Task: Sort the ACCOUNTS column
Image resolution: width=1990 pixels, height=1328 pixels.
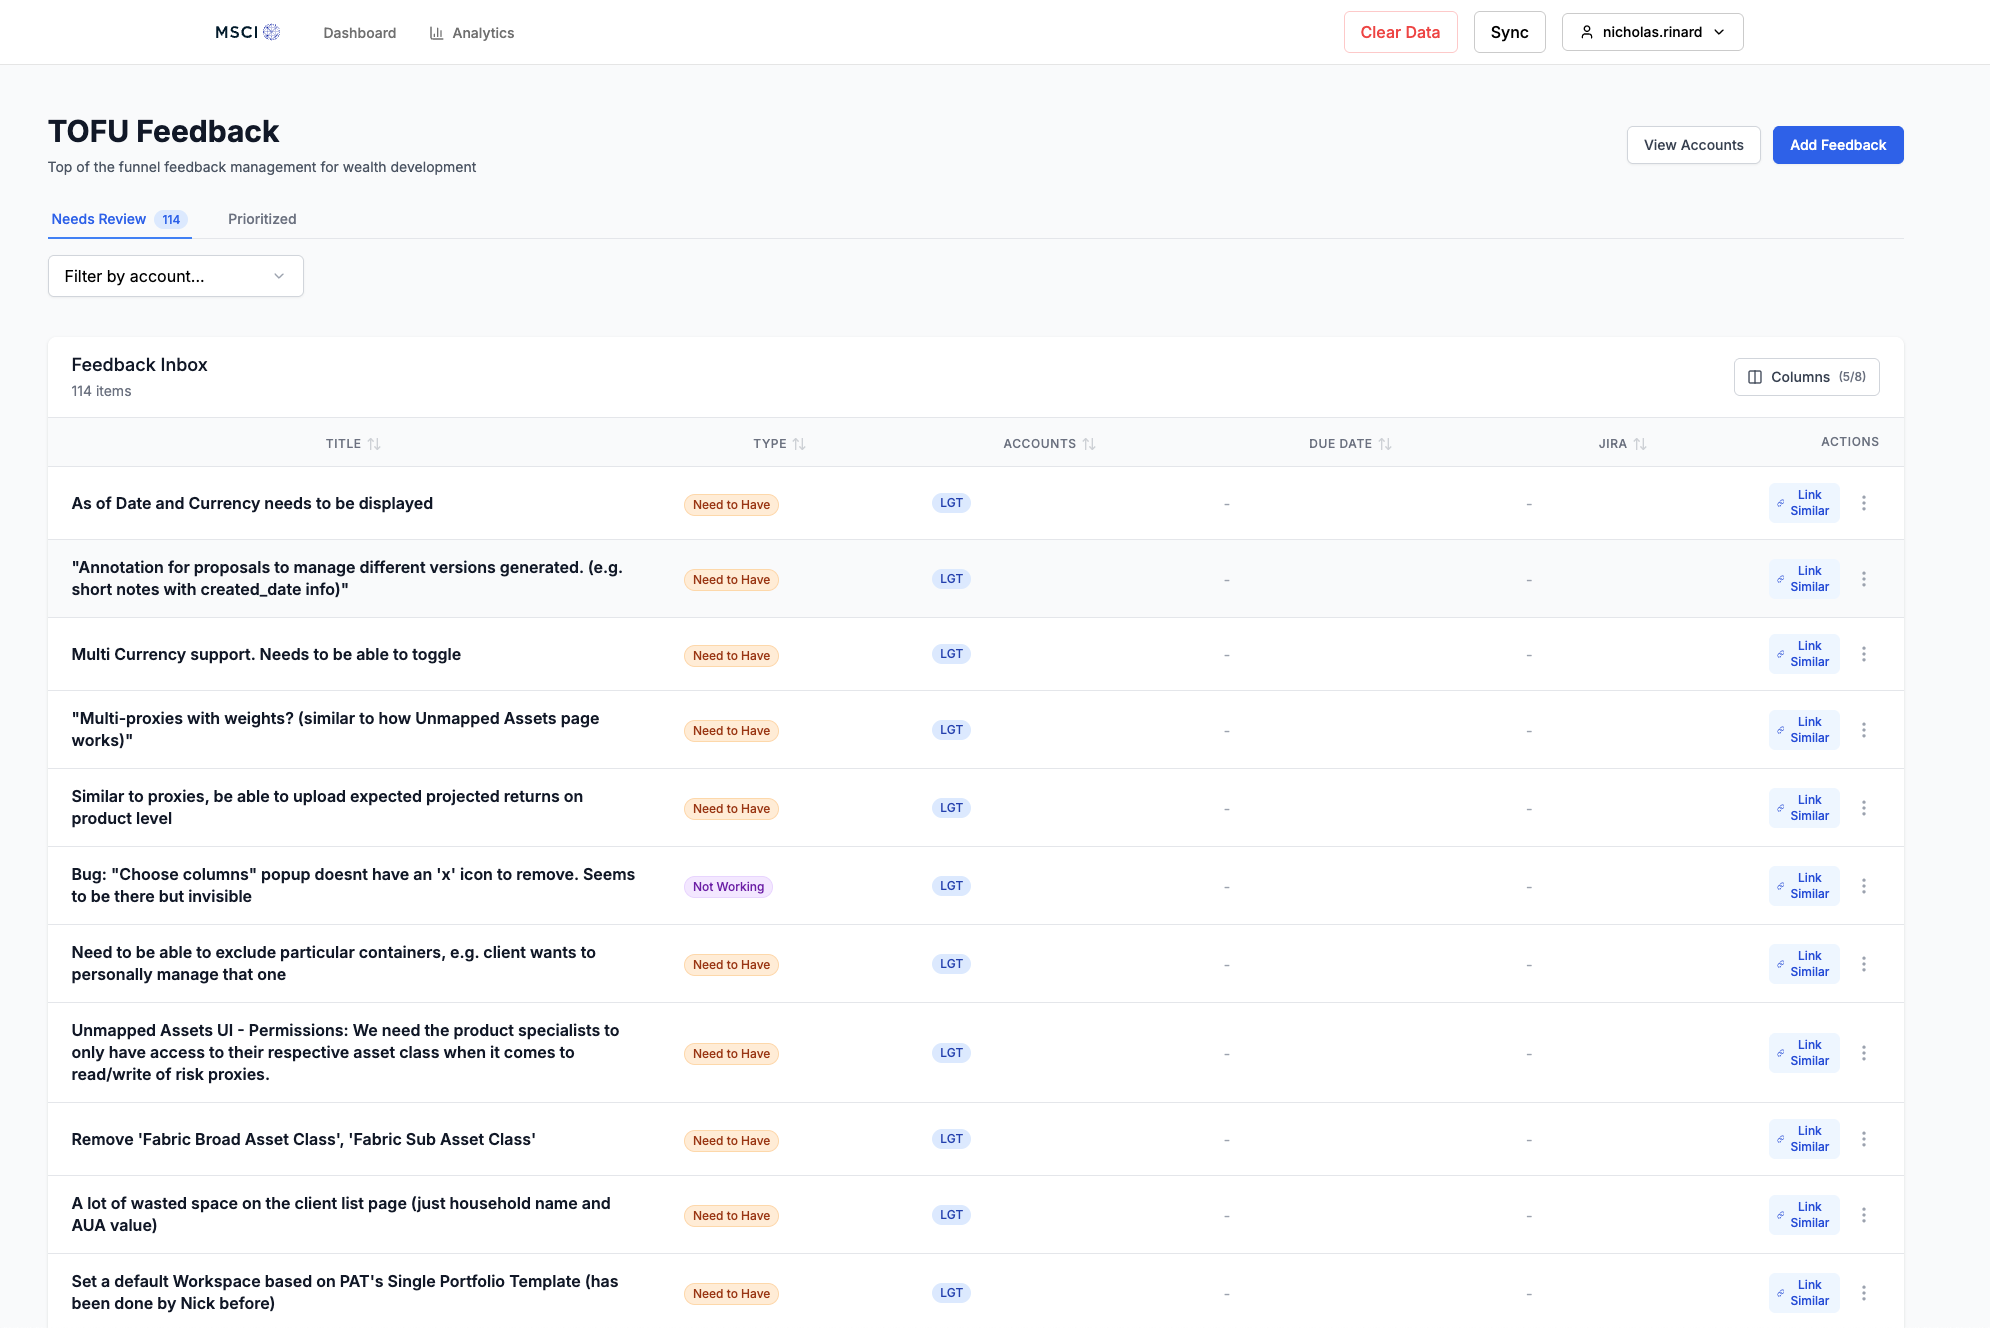Action: [1090, 443]
